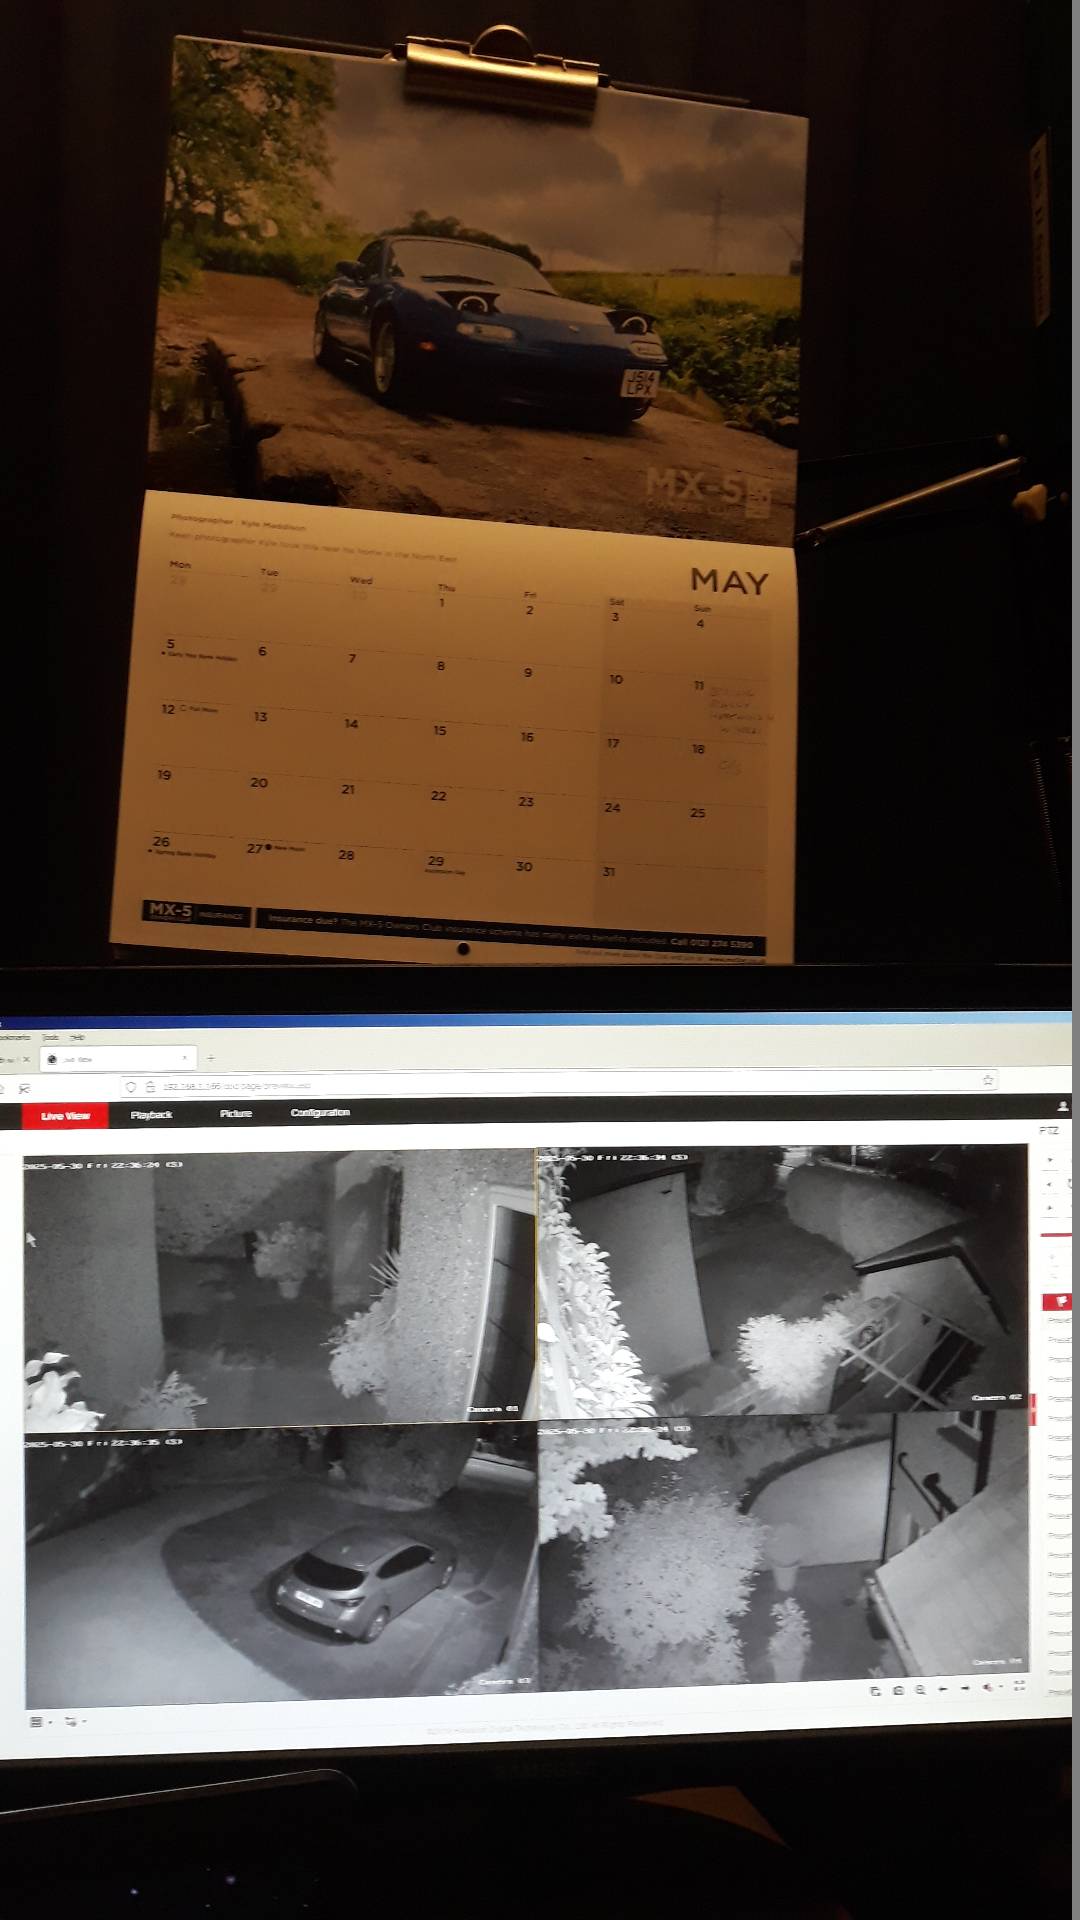The width and height of the screenshot is (1080, 1920).
Task: Open the Playback tab
Action: 151,1114
